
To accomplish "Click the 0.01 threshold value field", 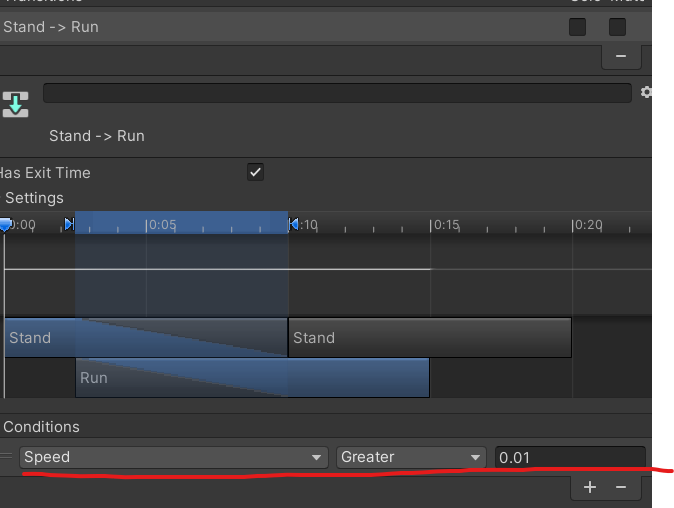I will point(569,457).
